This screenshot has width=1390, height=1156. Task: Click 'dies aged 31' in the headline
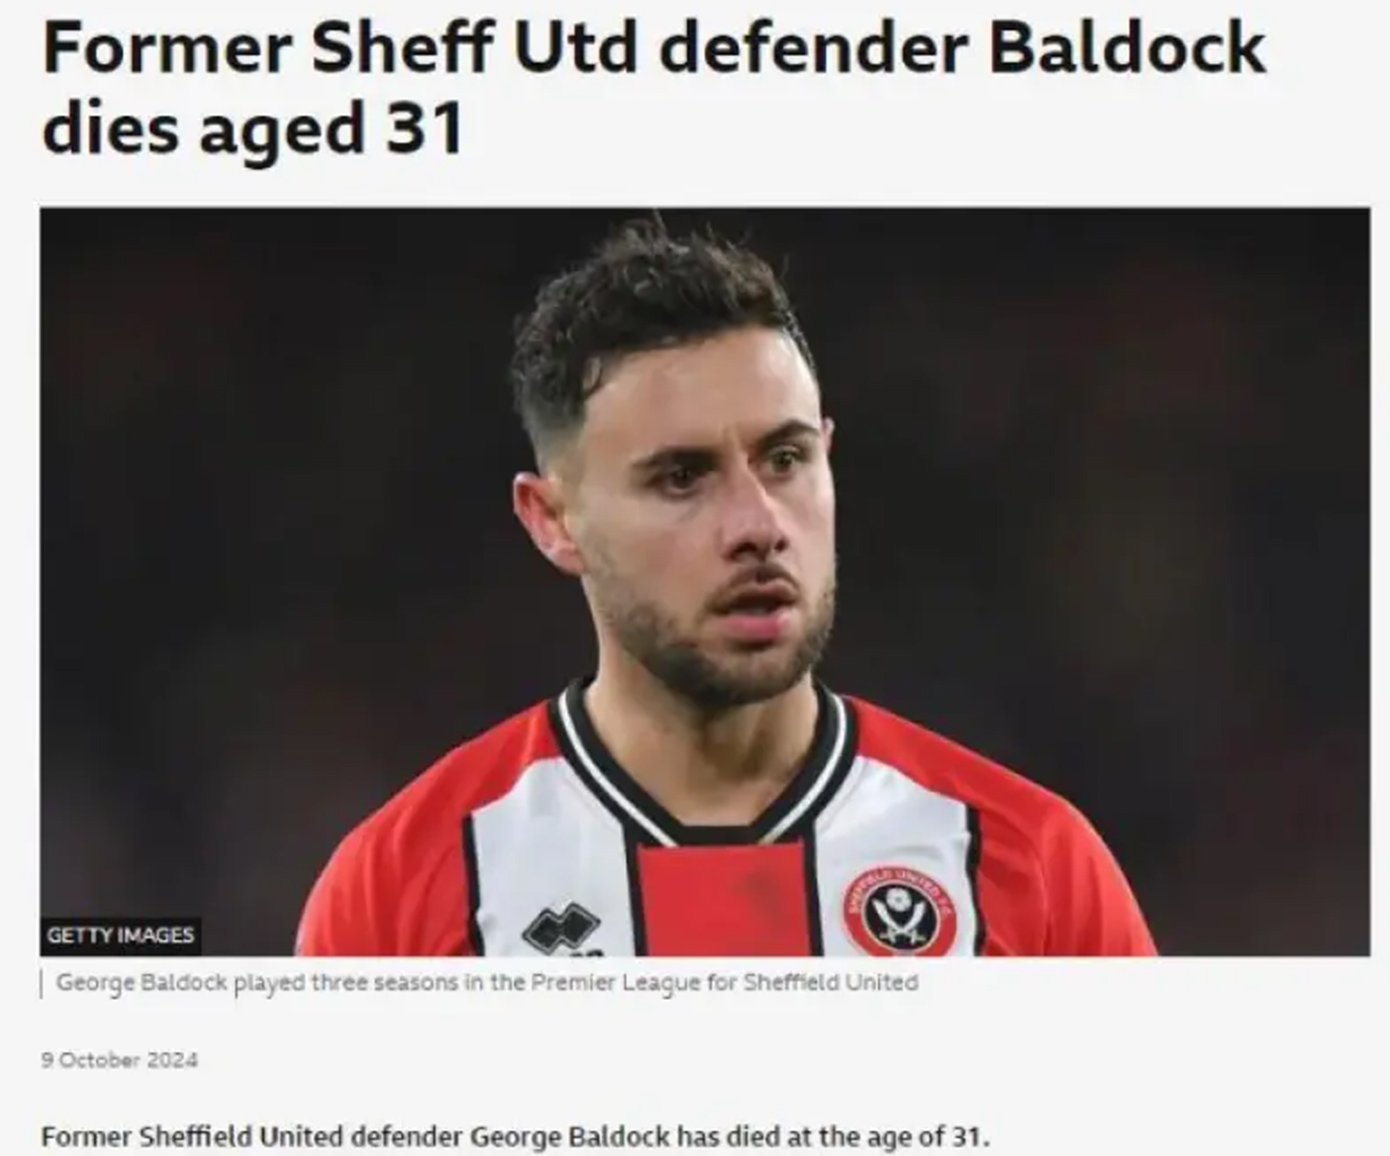click(253, 130)
